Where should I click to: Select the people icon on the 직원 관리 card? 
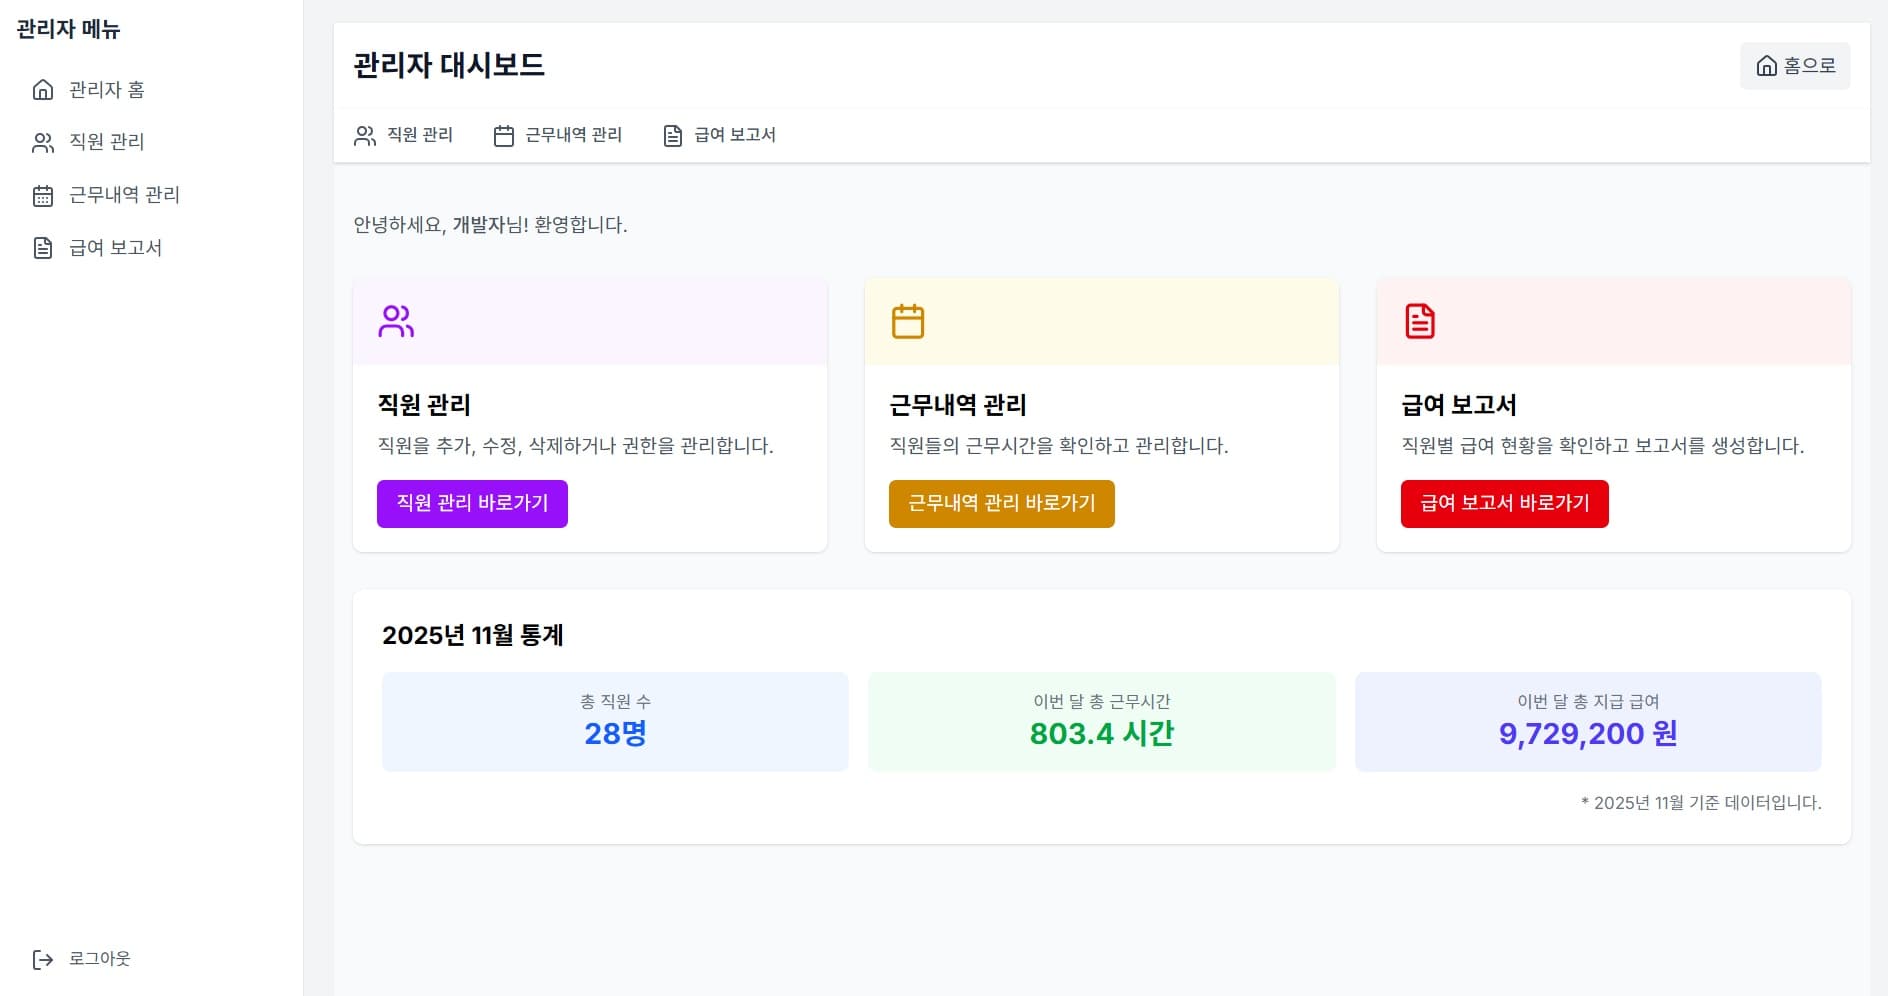pos(395,320)
